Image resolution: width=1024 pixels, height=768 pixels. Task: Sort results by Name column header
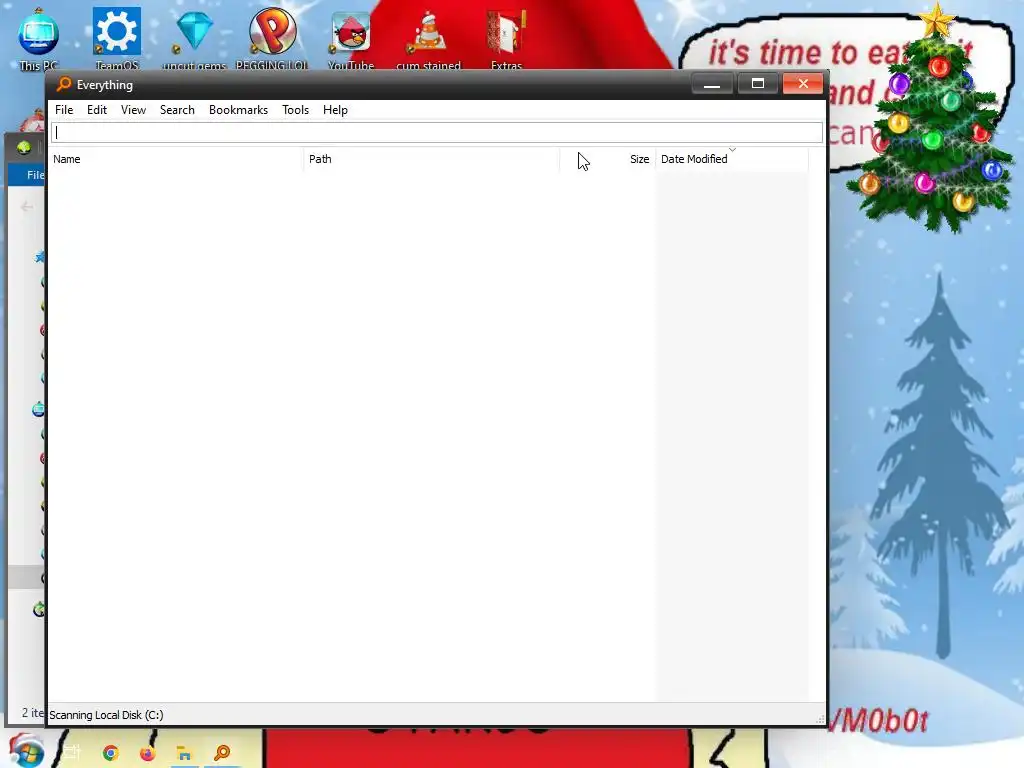click(176, 159)
